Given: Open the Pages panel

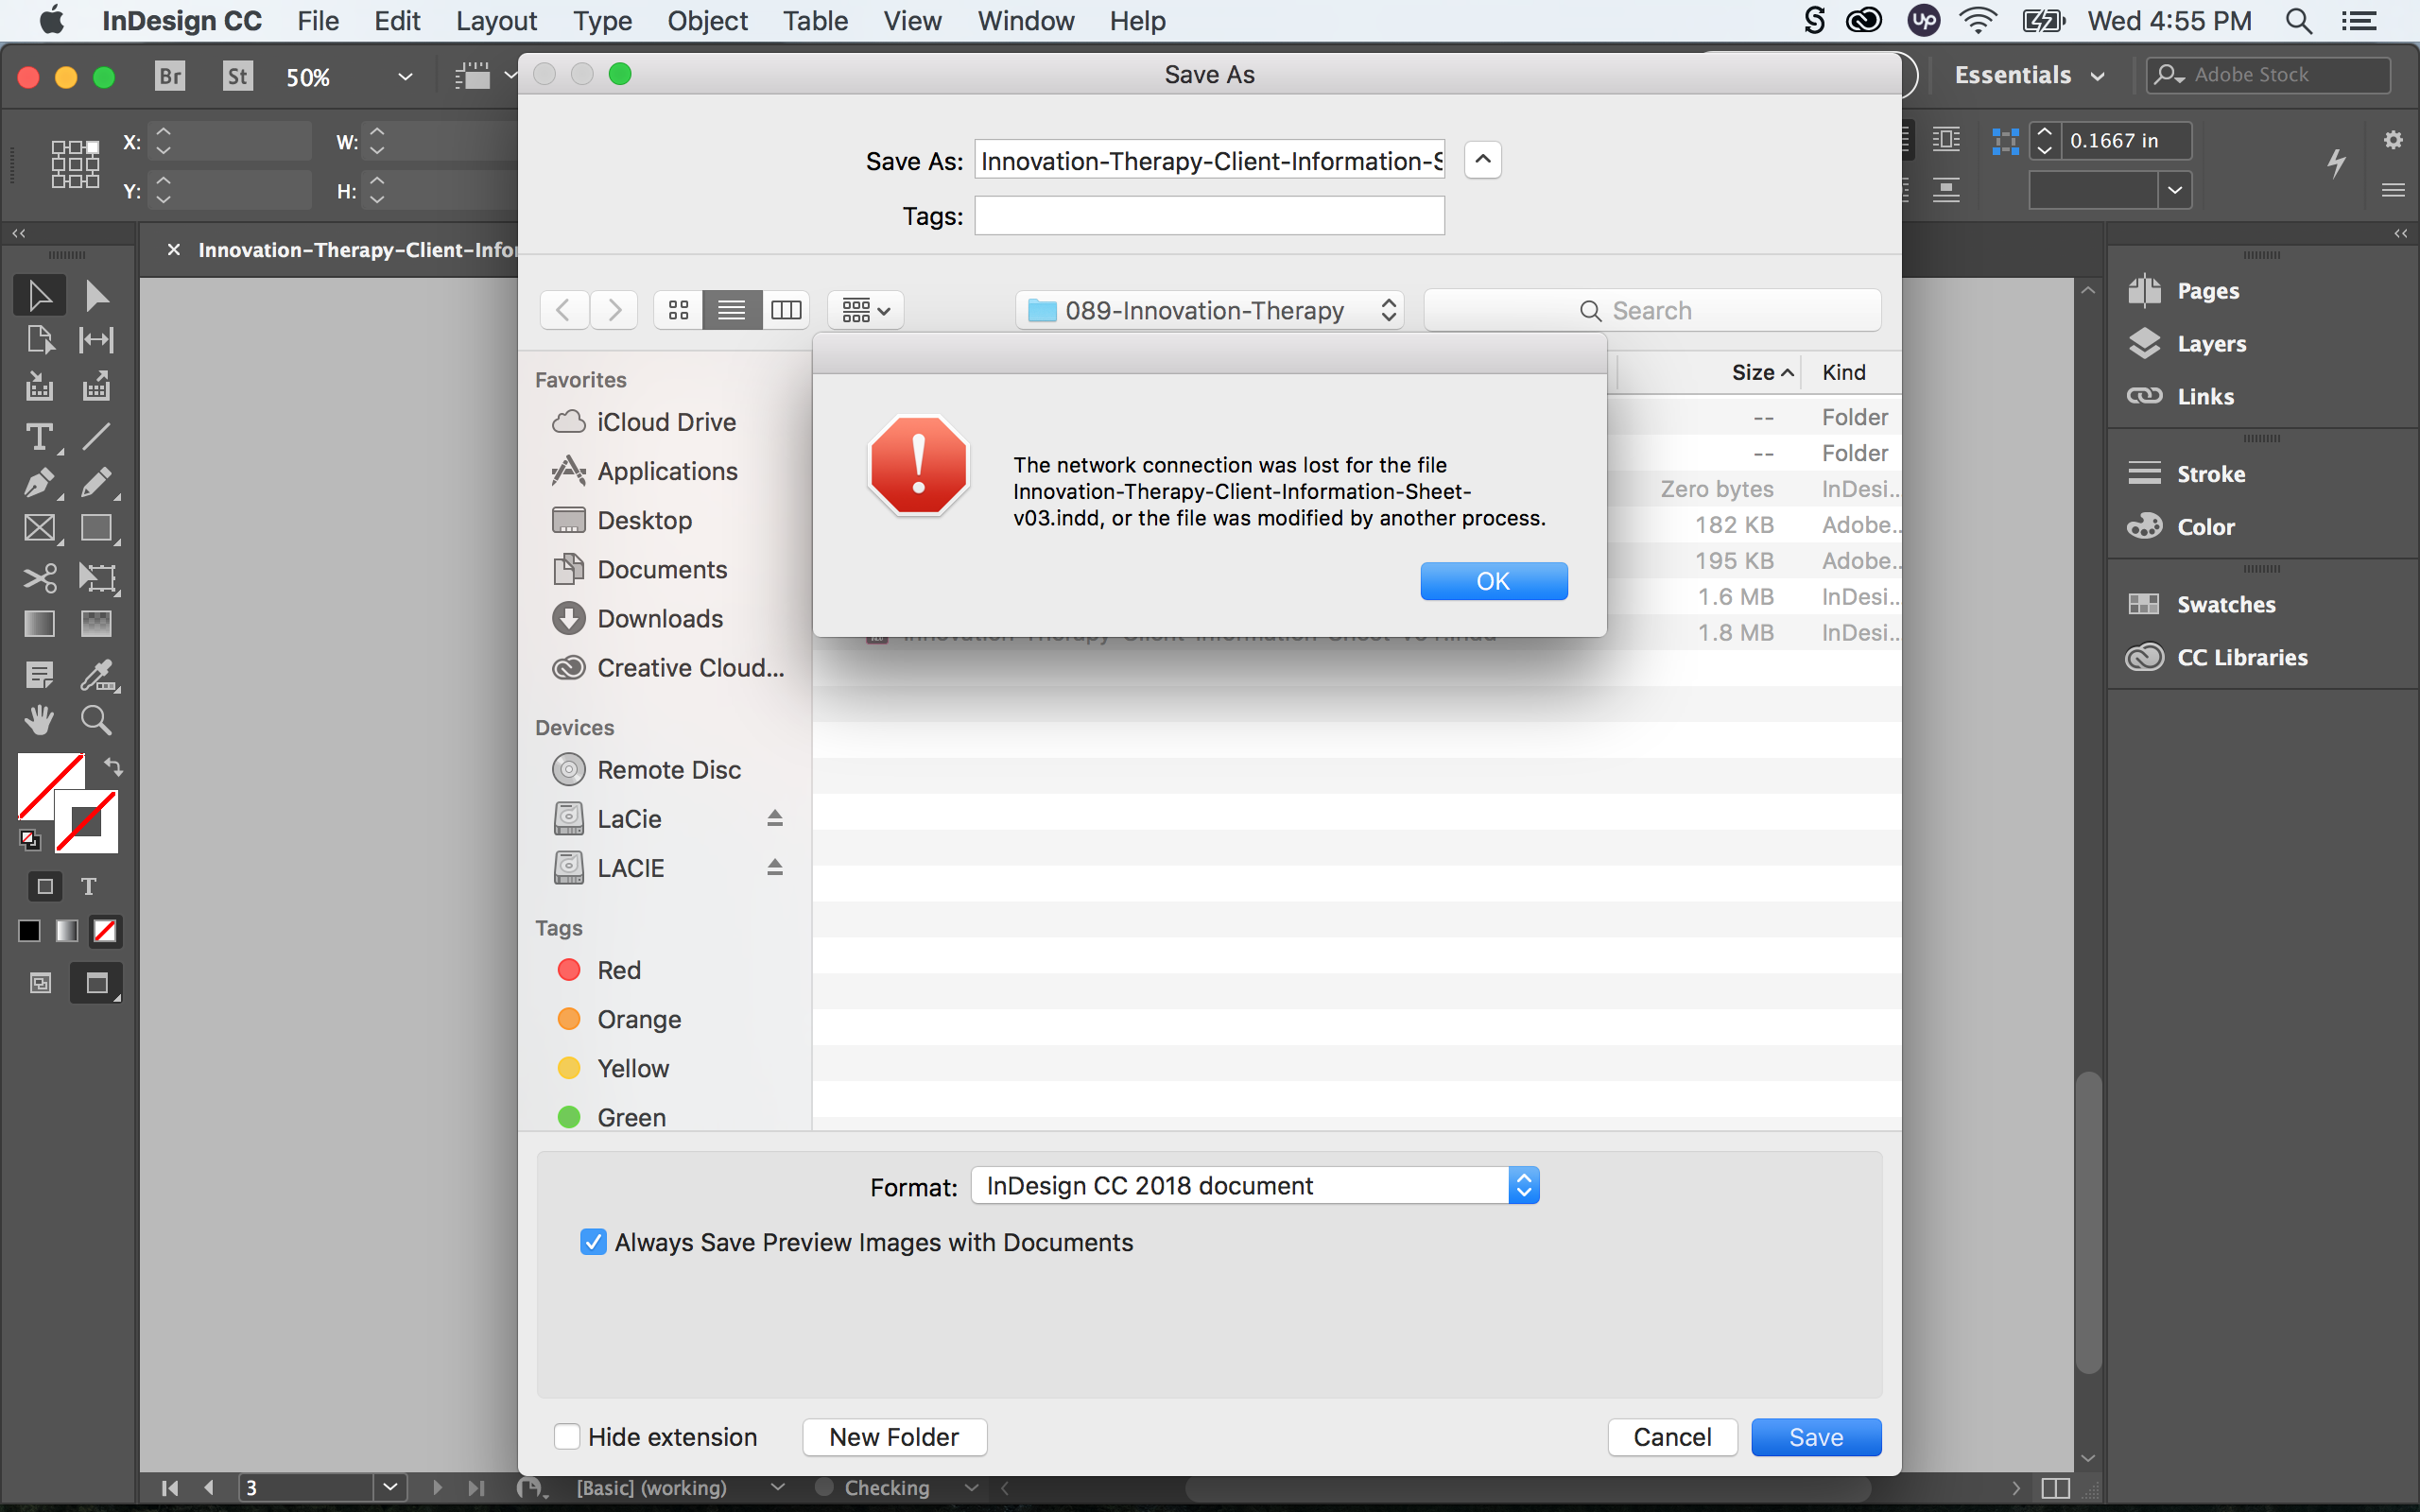Looking at the screenshot, I should click(x=2205, y=289).
